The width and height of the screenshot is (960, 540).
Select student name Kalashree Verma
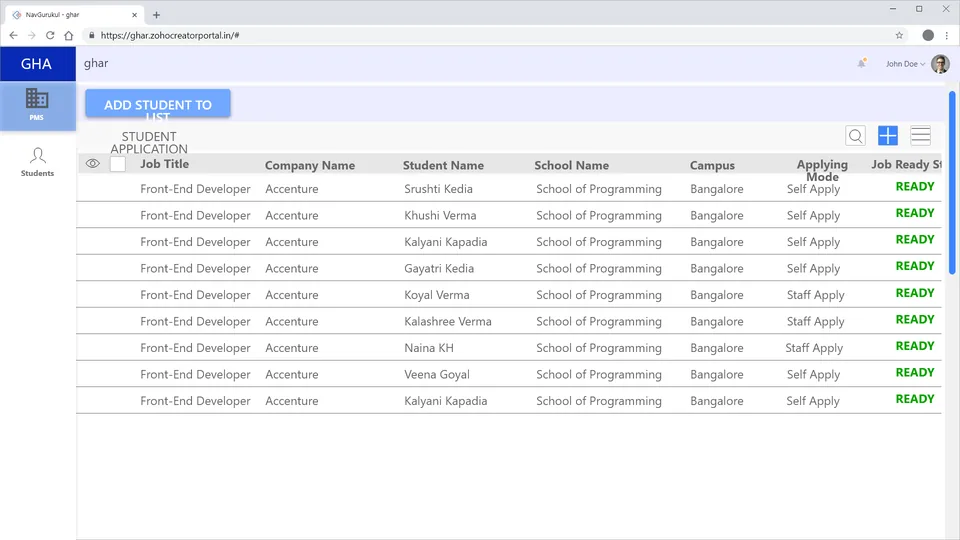pyautogui.click(x=448, y=321)
